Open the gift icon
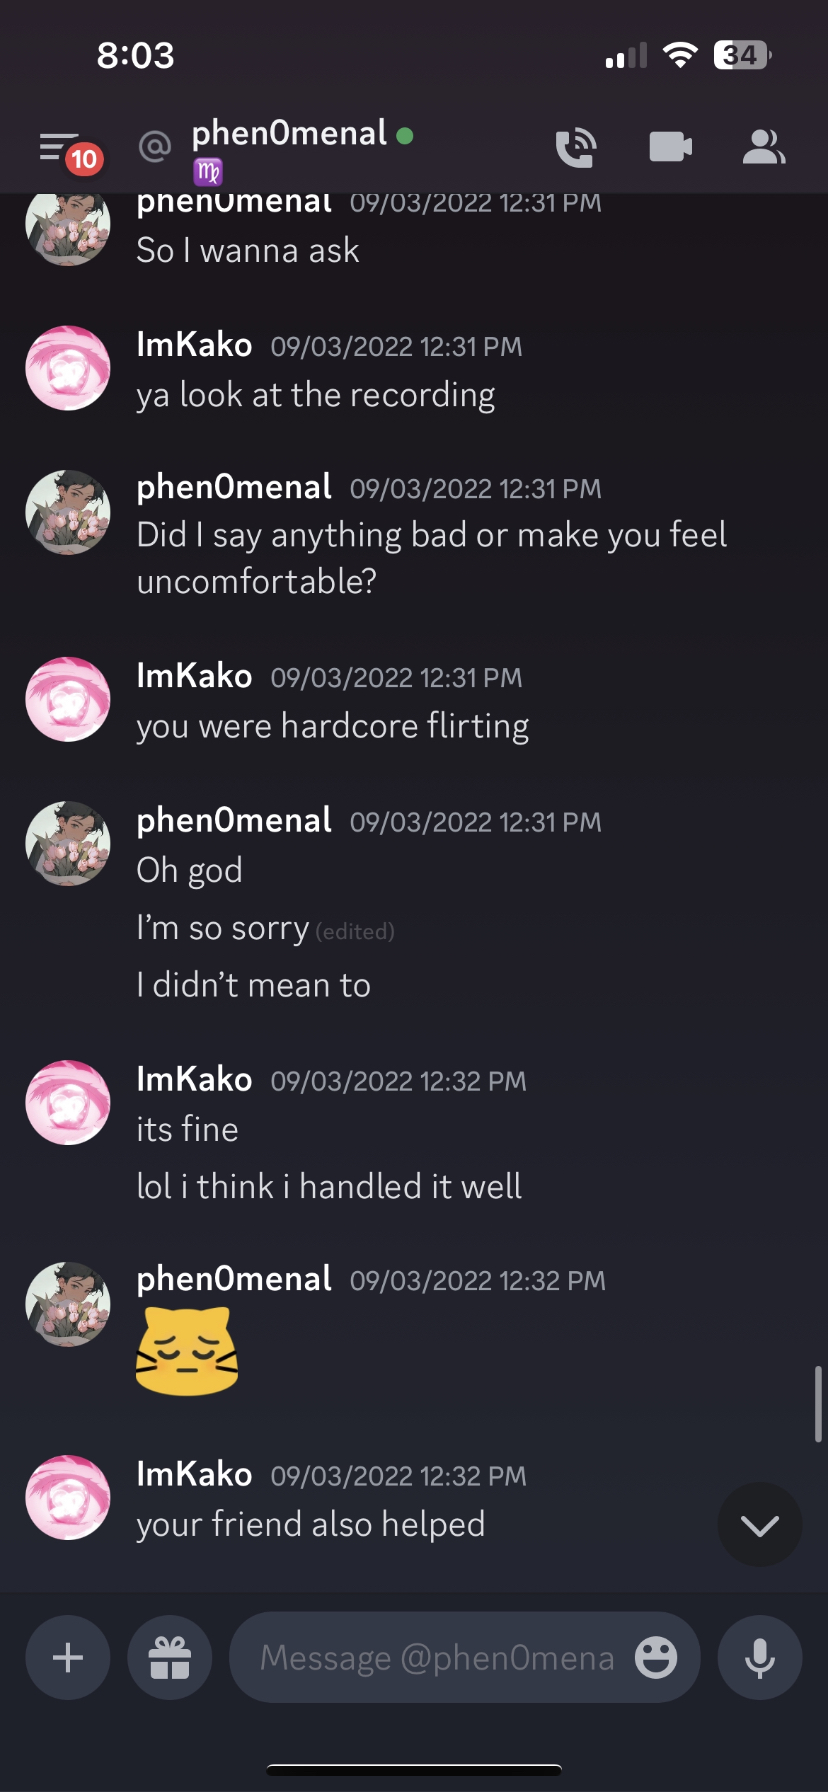 170,1658
